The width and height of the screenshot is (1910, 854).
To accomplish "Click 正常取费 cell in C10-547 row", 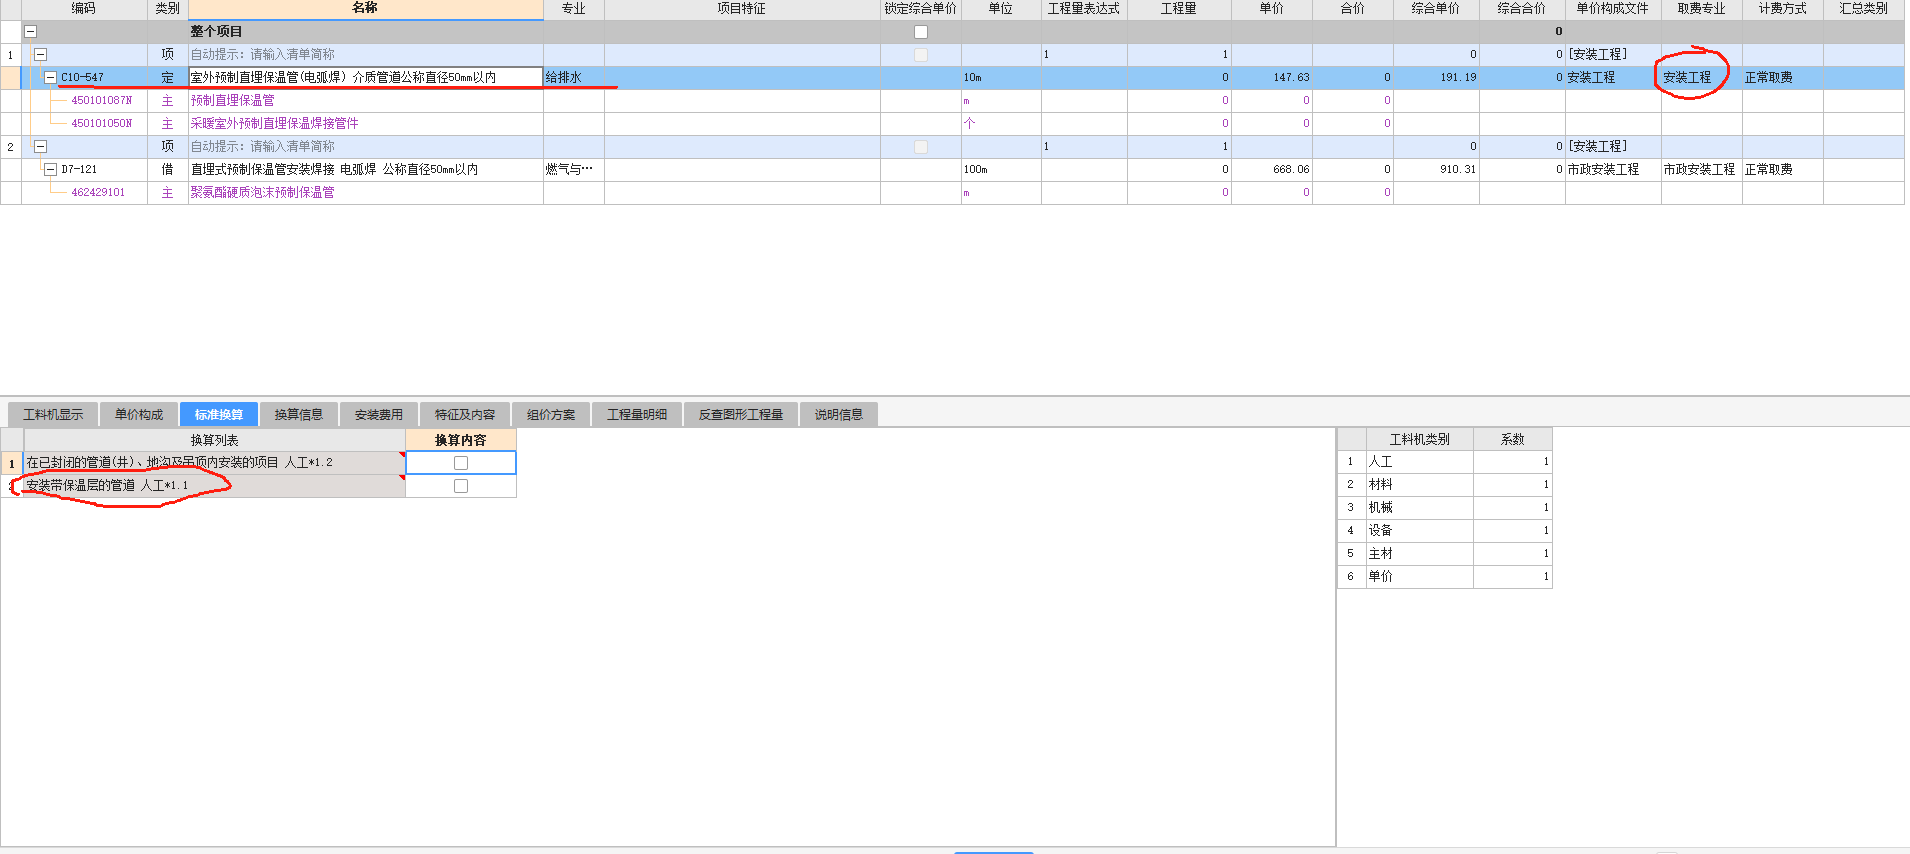I will (x=1783, y=78).
